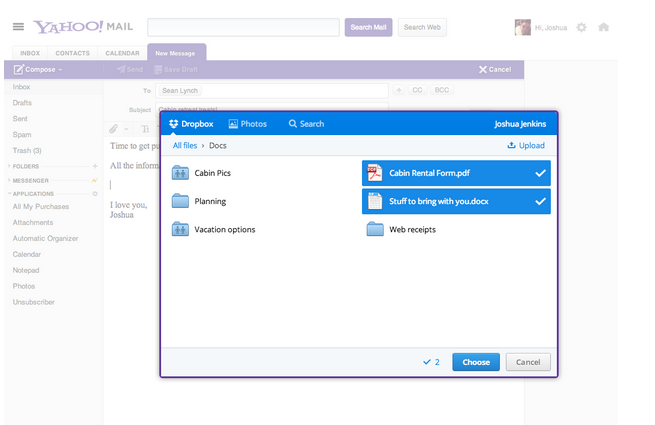Screen dimensions: 655x425
Task: Click the Upload link in Dropbox chooser
Action: (x=526, y=145)
